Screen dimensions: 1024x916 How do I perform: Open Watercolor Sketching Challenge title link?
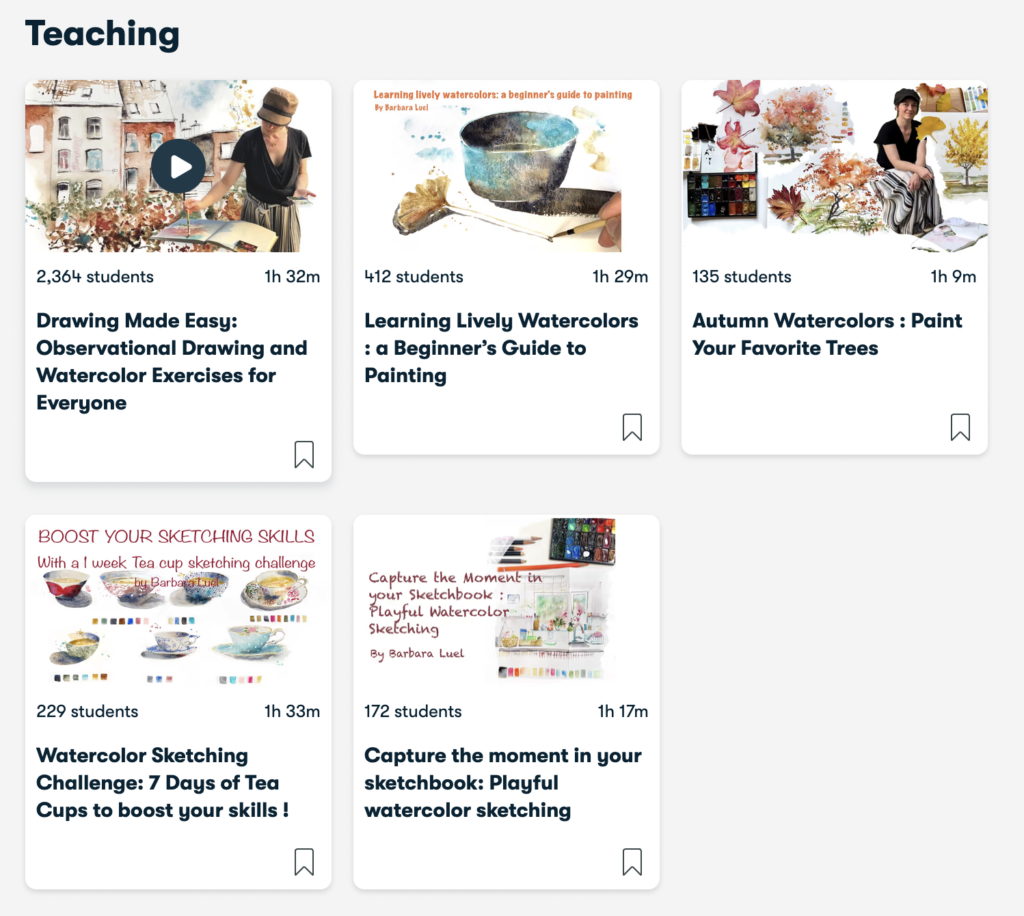point(163,783)
